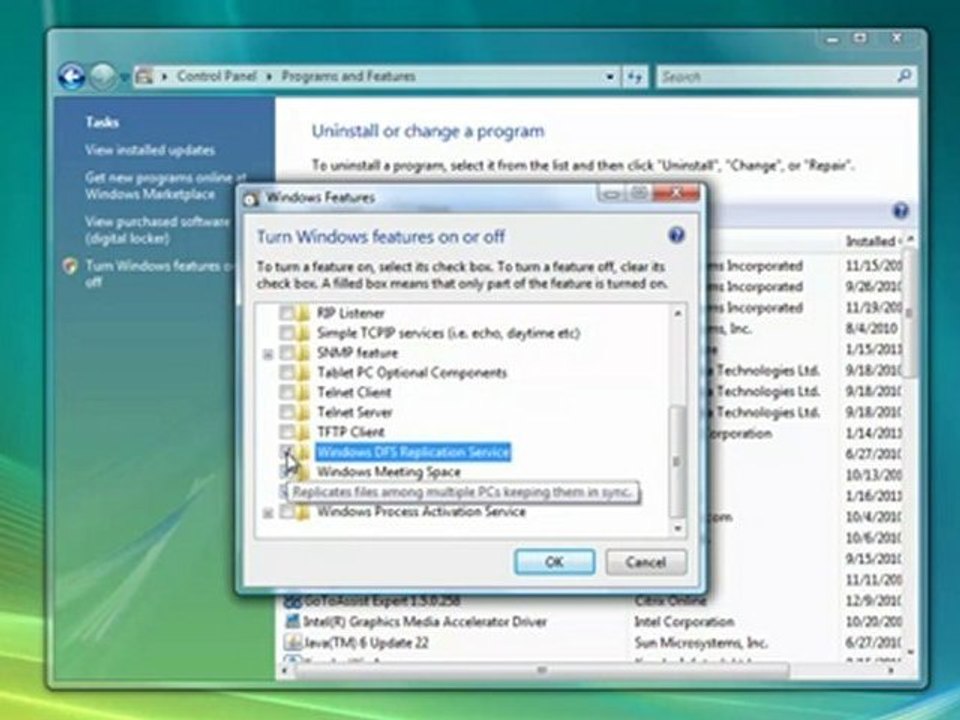Select Telnet Server in features list

coord(354,412)
